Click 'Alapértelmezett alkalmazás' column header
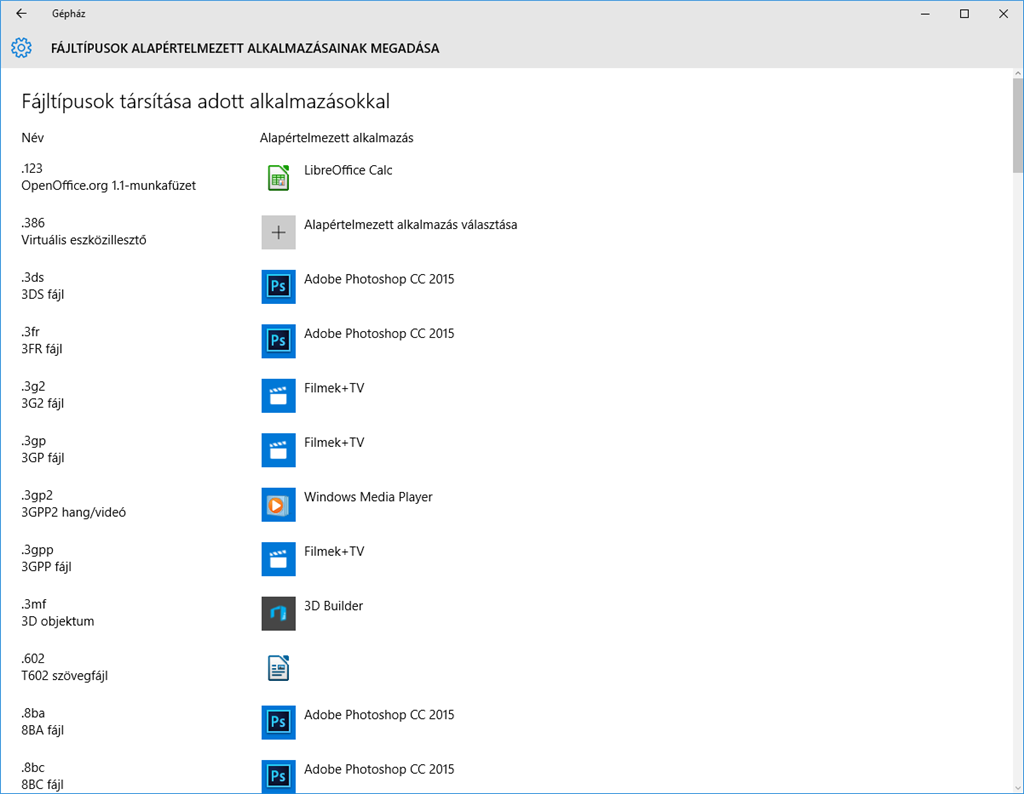The width and height of the screenshot is (1024, 794). [x=336, y=138]
